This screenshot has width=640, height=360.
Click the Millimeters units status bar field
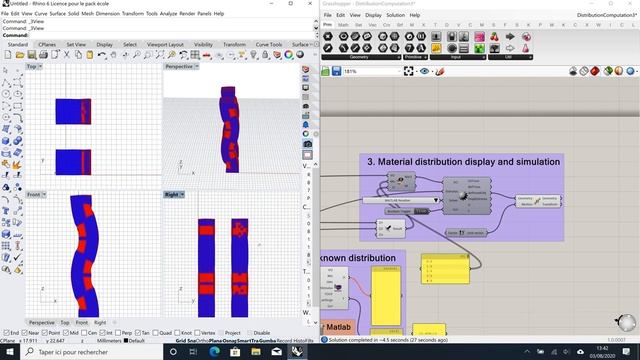pyautogui.click(x=109, y=340)
